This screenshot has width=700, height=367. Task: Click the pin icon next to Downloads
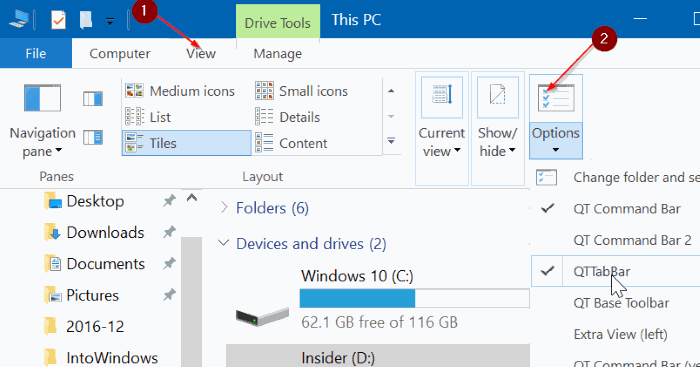(x=169, y=232)
